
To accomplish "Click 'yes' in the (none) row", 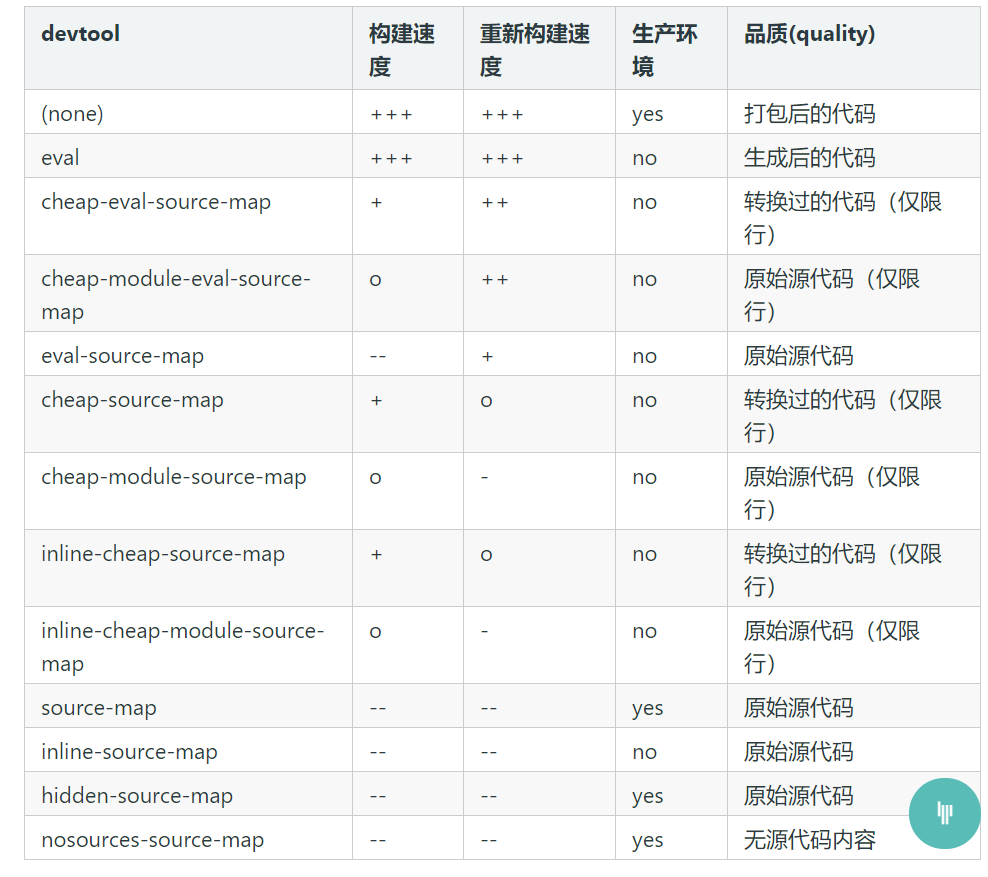I will click(648, 115).
